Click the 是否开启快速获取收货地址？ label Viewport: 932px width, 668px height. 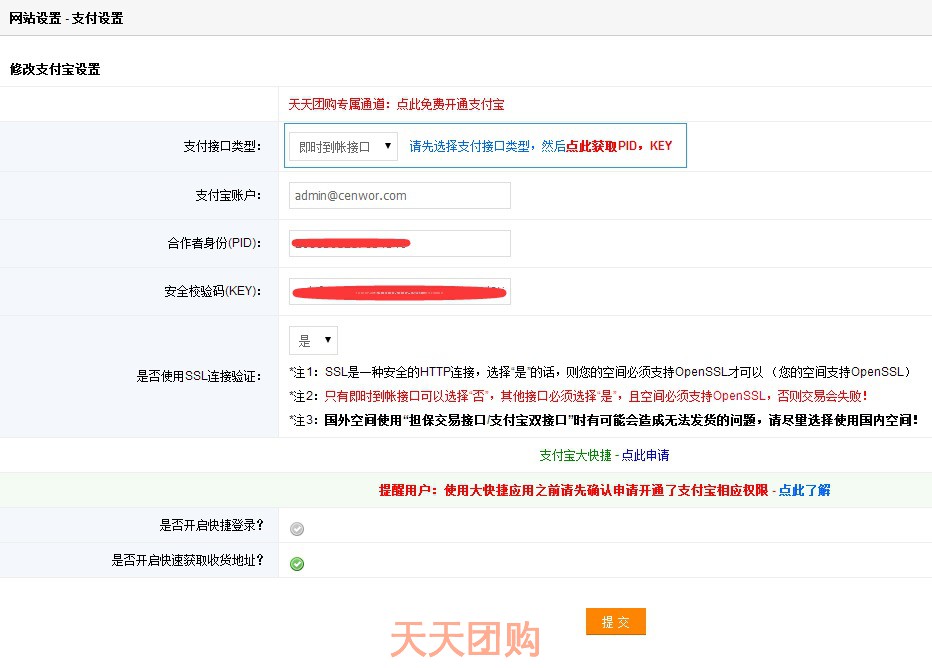(x=187, y=560)
